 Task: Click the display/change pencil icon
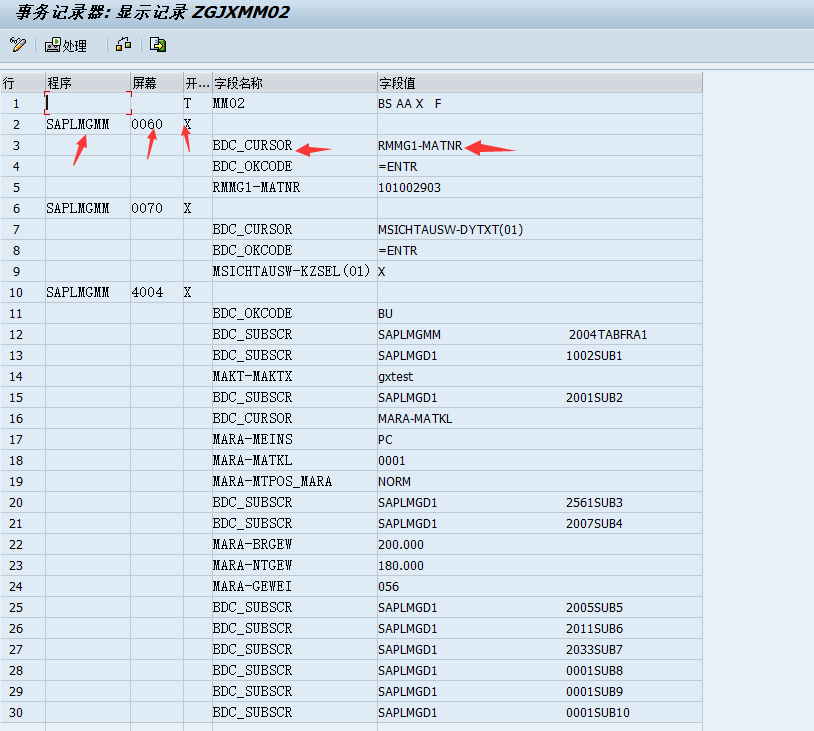[x=17, y=45]
